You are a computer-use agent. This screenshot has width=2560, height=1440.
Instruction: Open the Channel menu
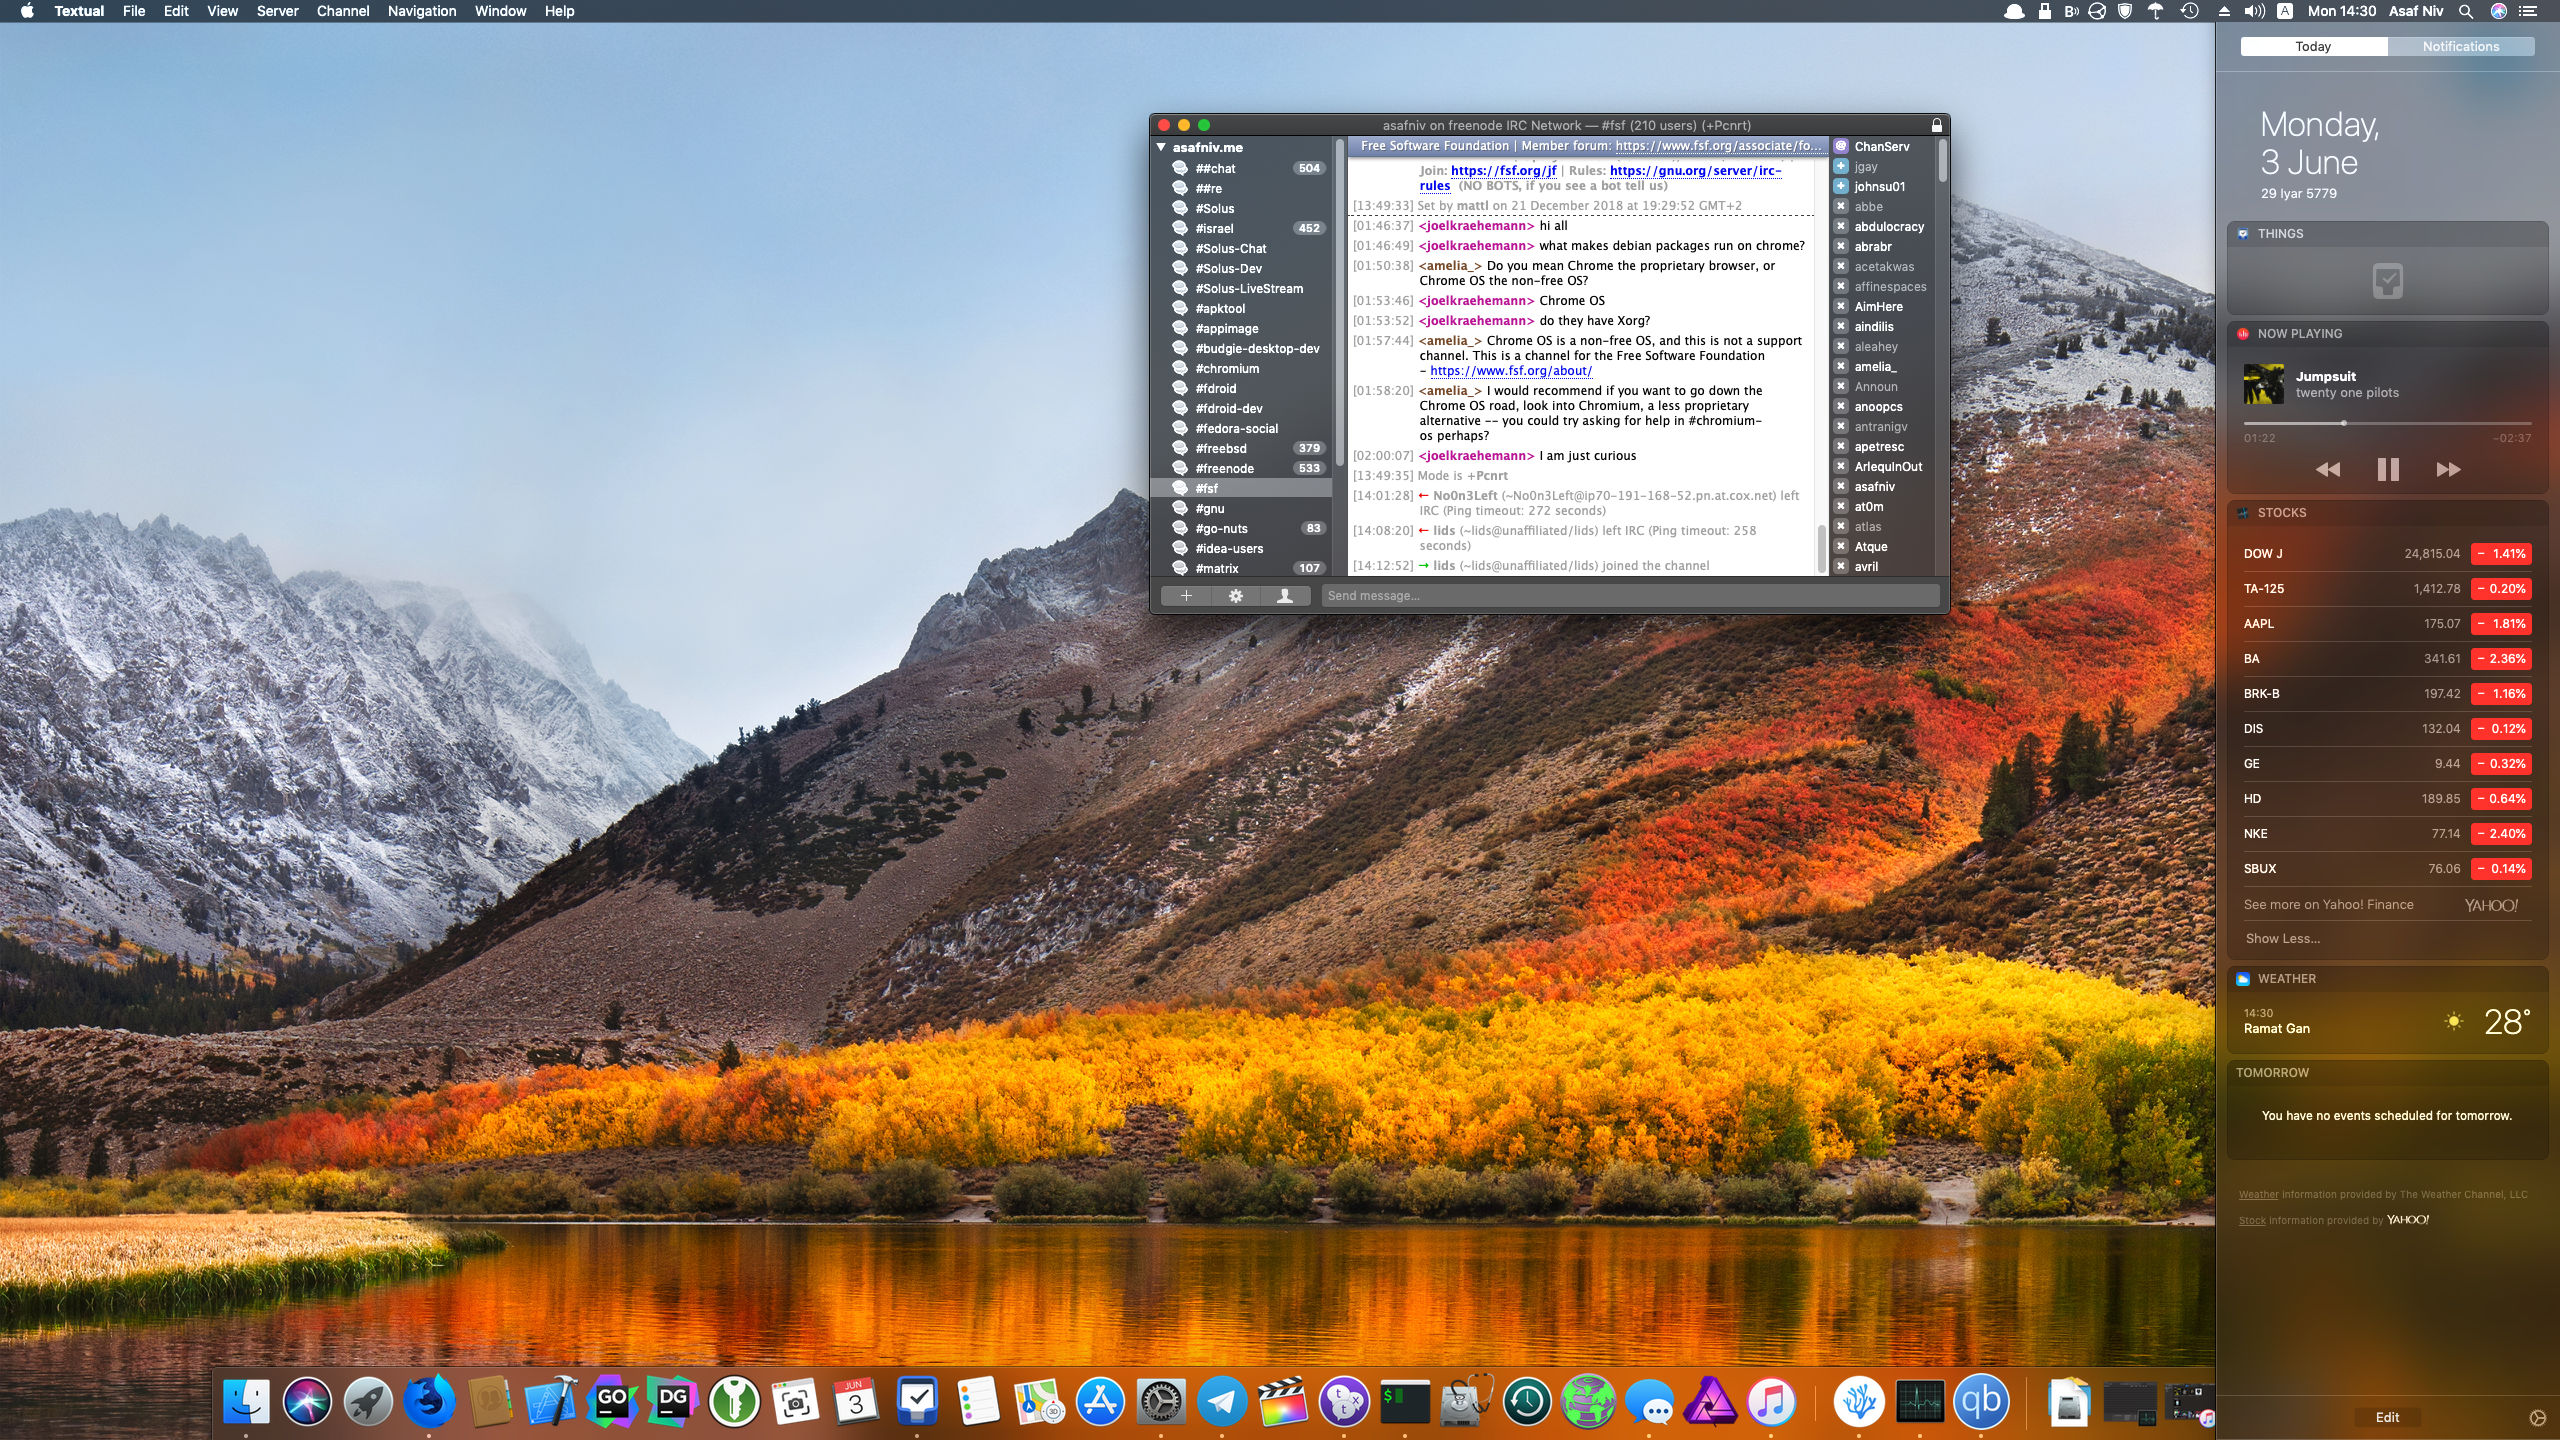(x=343, y=11)
